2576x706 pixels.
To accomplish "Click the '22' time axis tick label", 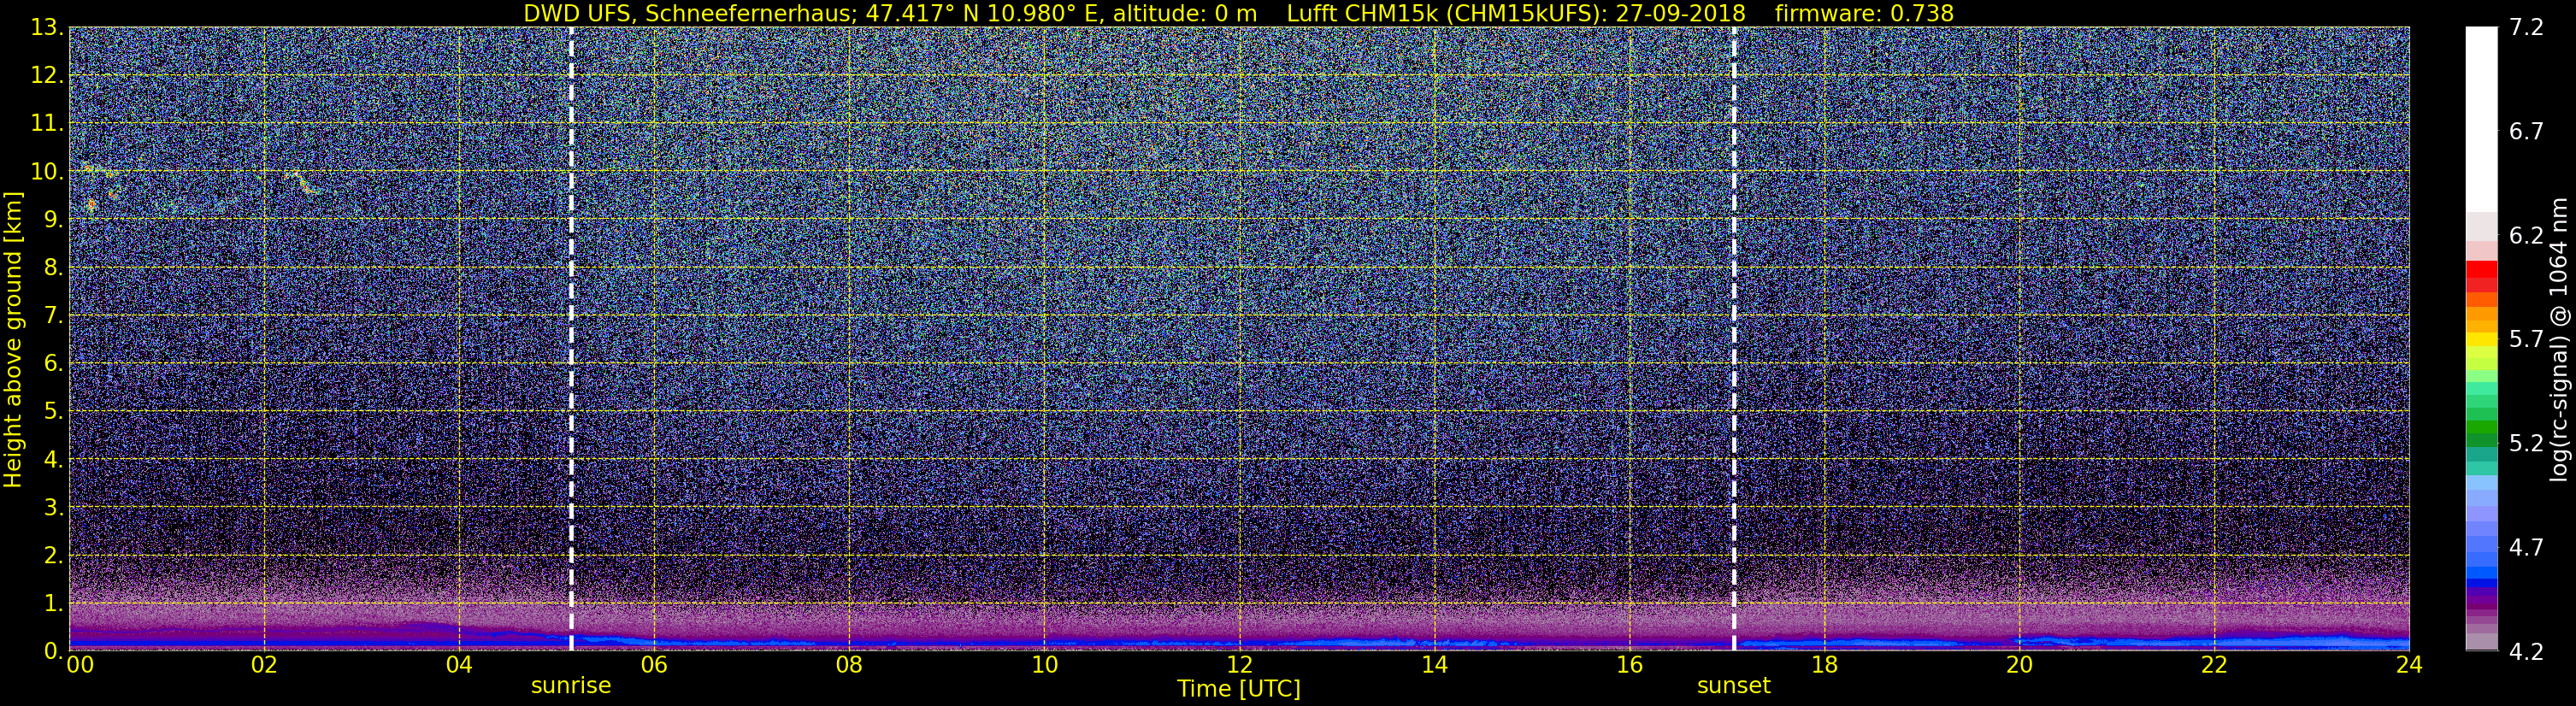I will 2214,666.
